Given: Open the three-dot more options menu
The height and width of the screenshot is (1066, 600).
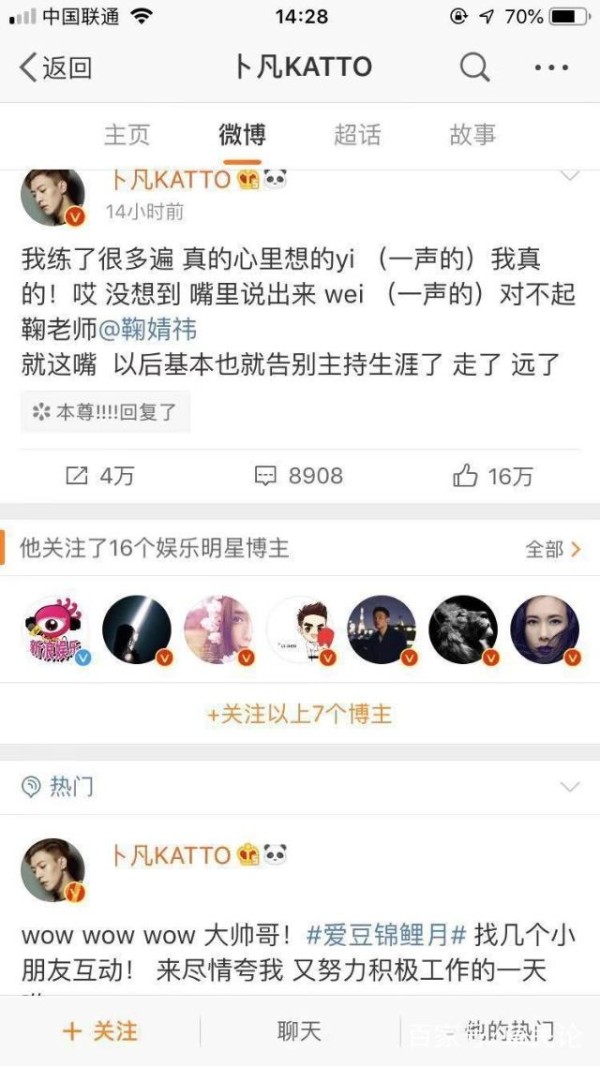Looking at the screenshot, I should click(x=551, y=67).
